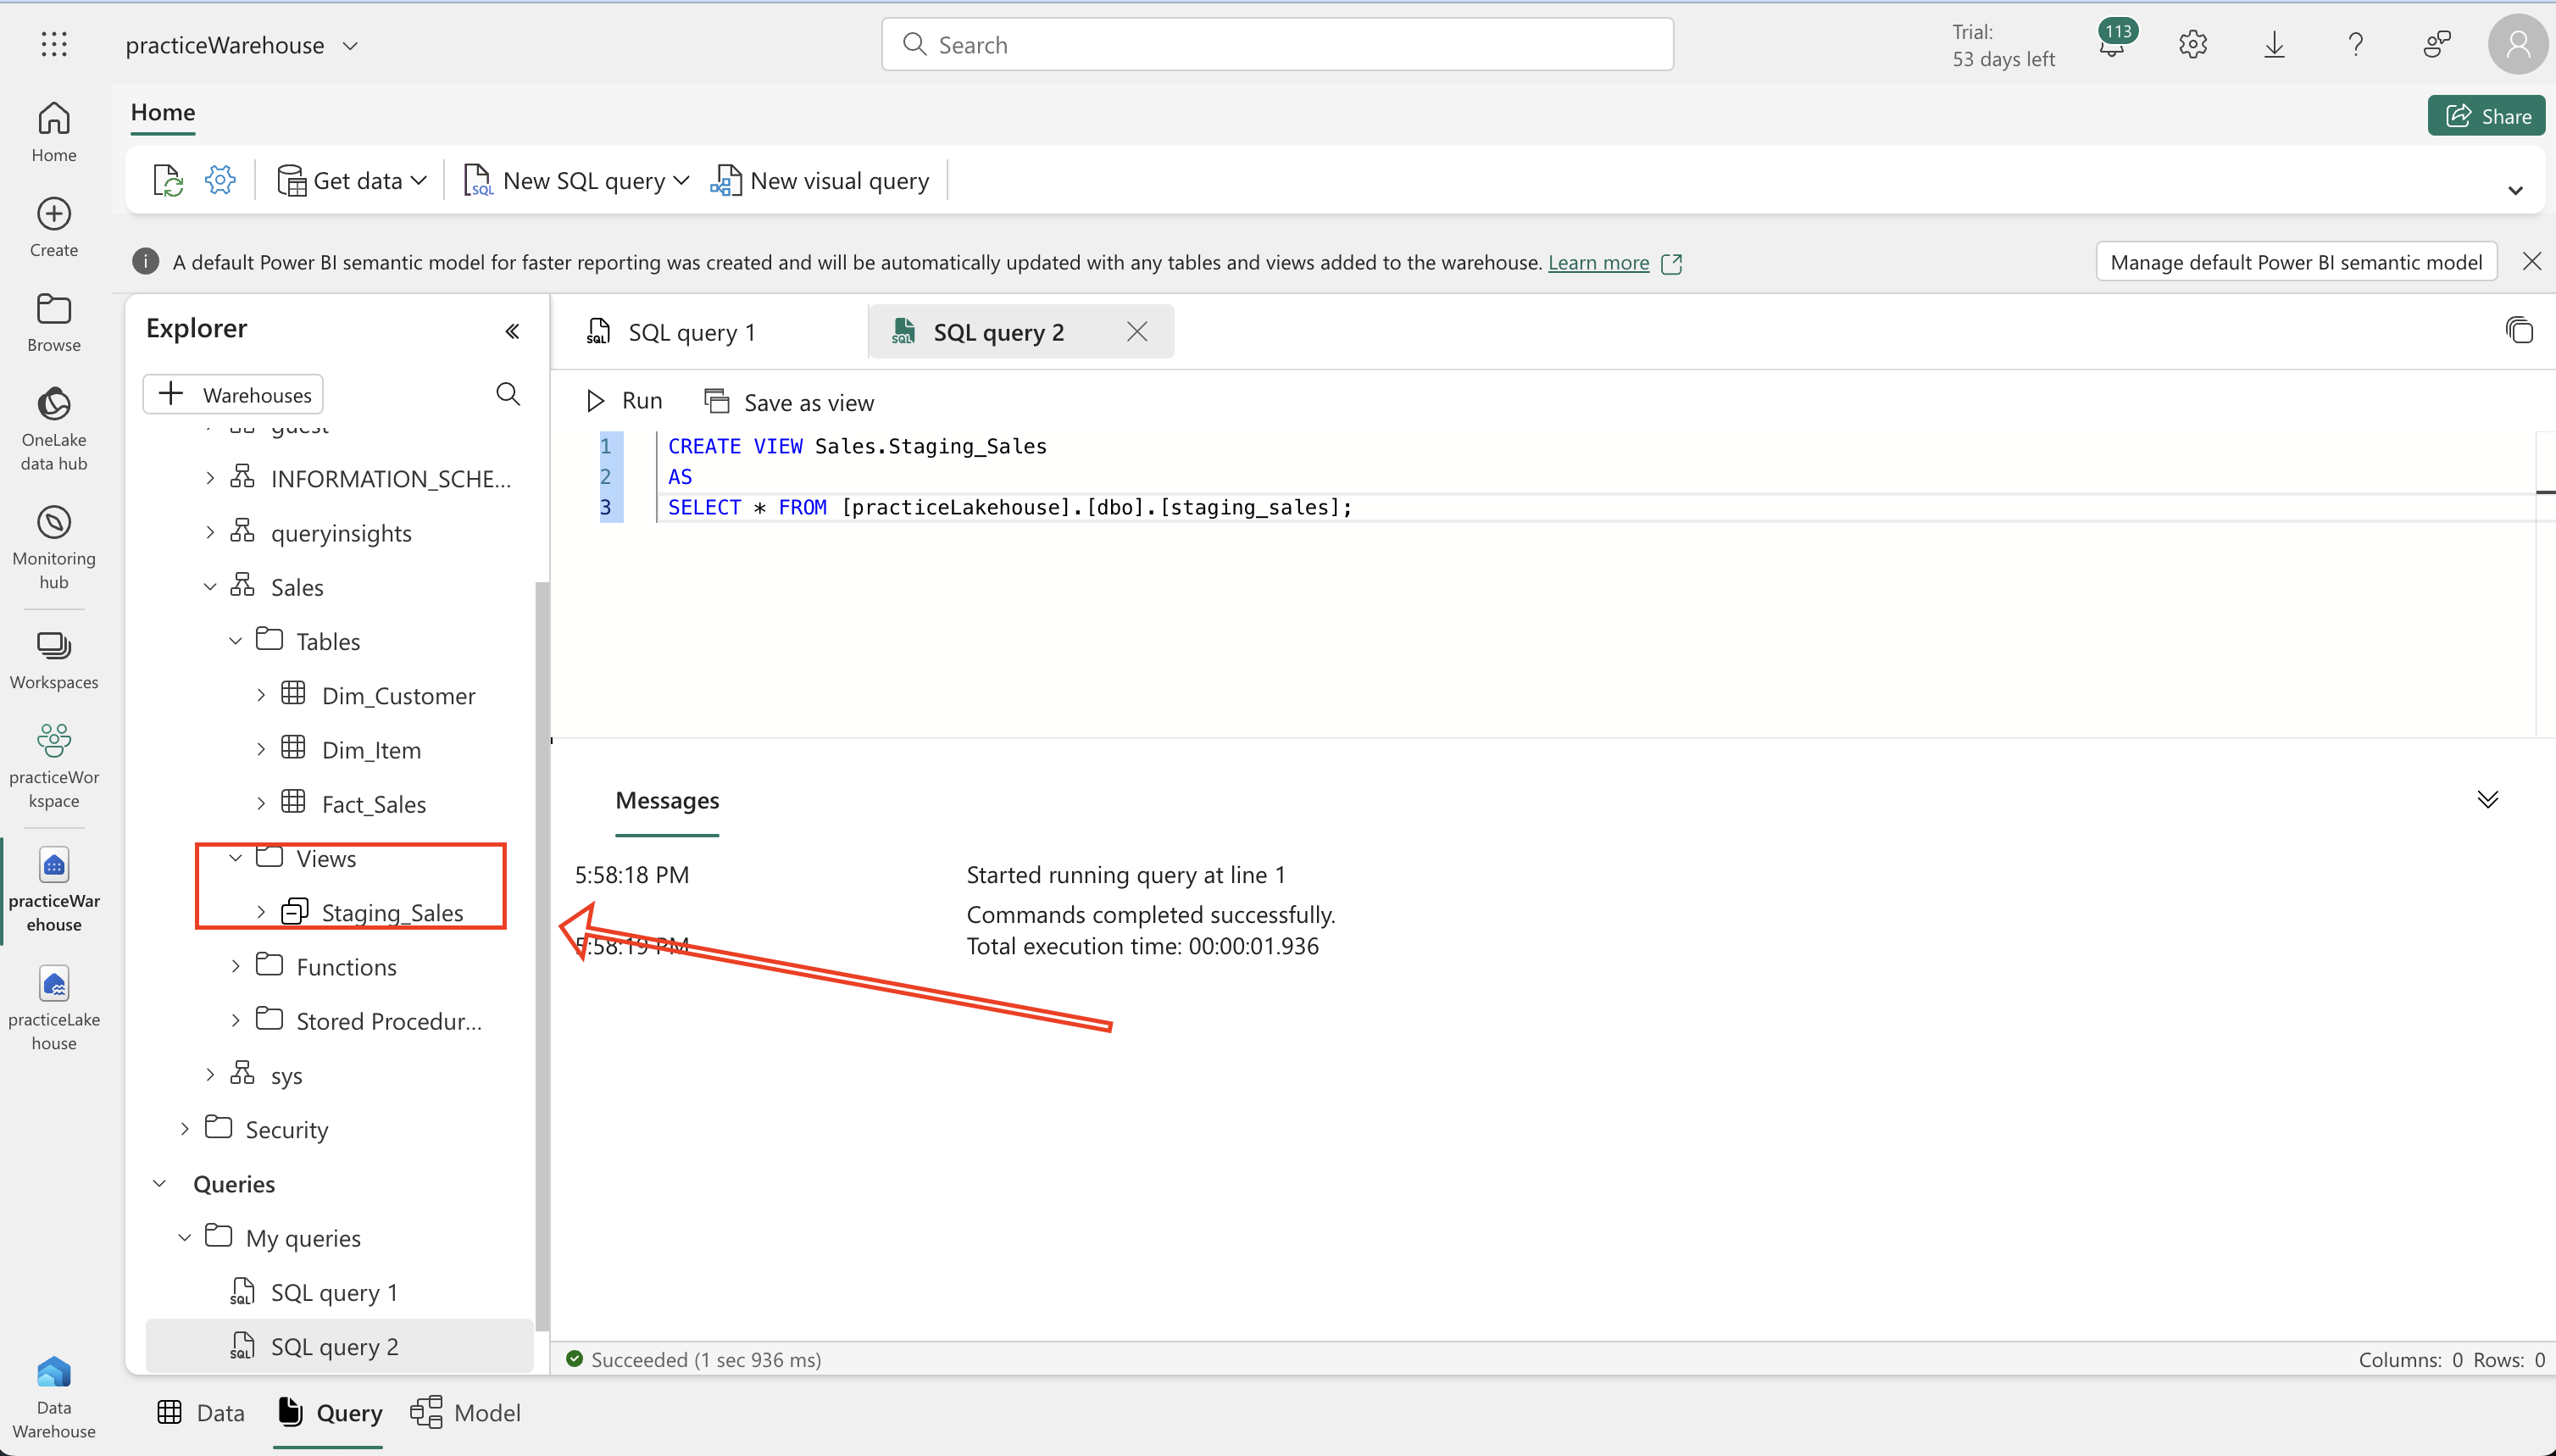This screenshot has height=1456, width=2556.
Task: Click the copy icon above the query editor
Action: pyautogui.click(x=2519, y=330)
